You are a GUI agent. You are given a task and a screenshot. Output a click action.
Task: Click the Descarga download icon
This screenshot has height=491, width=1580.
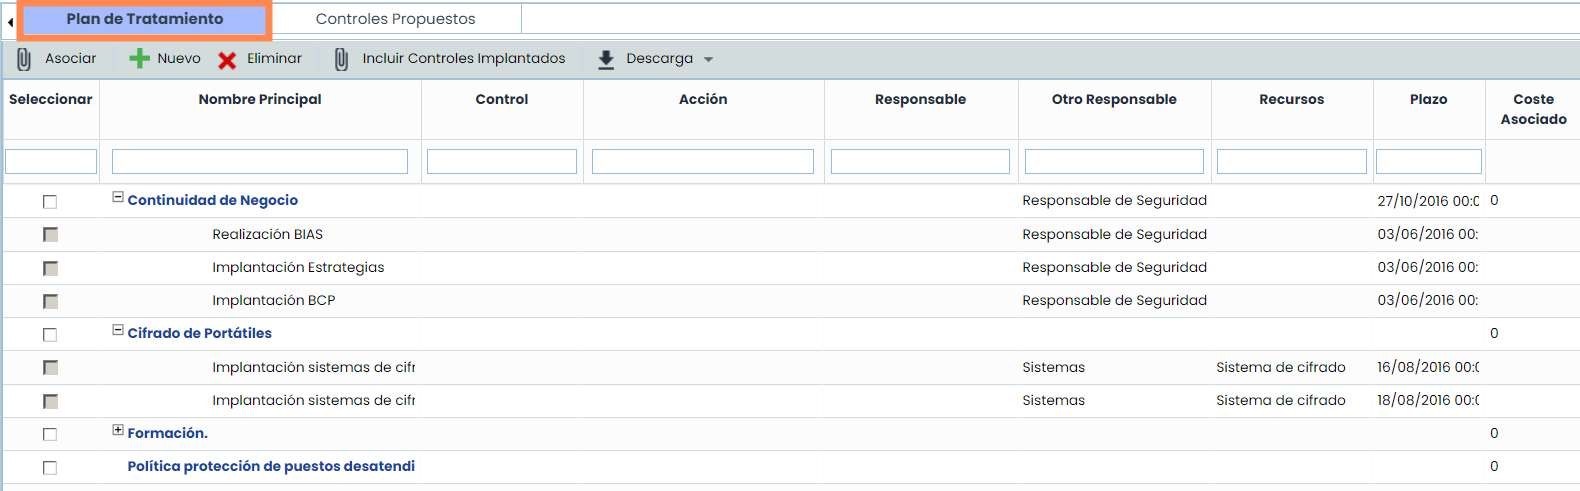click(x=606, y=60)
